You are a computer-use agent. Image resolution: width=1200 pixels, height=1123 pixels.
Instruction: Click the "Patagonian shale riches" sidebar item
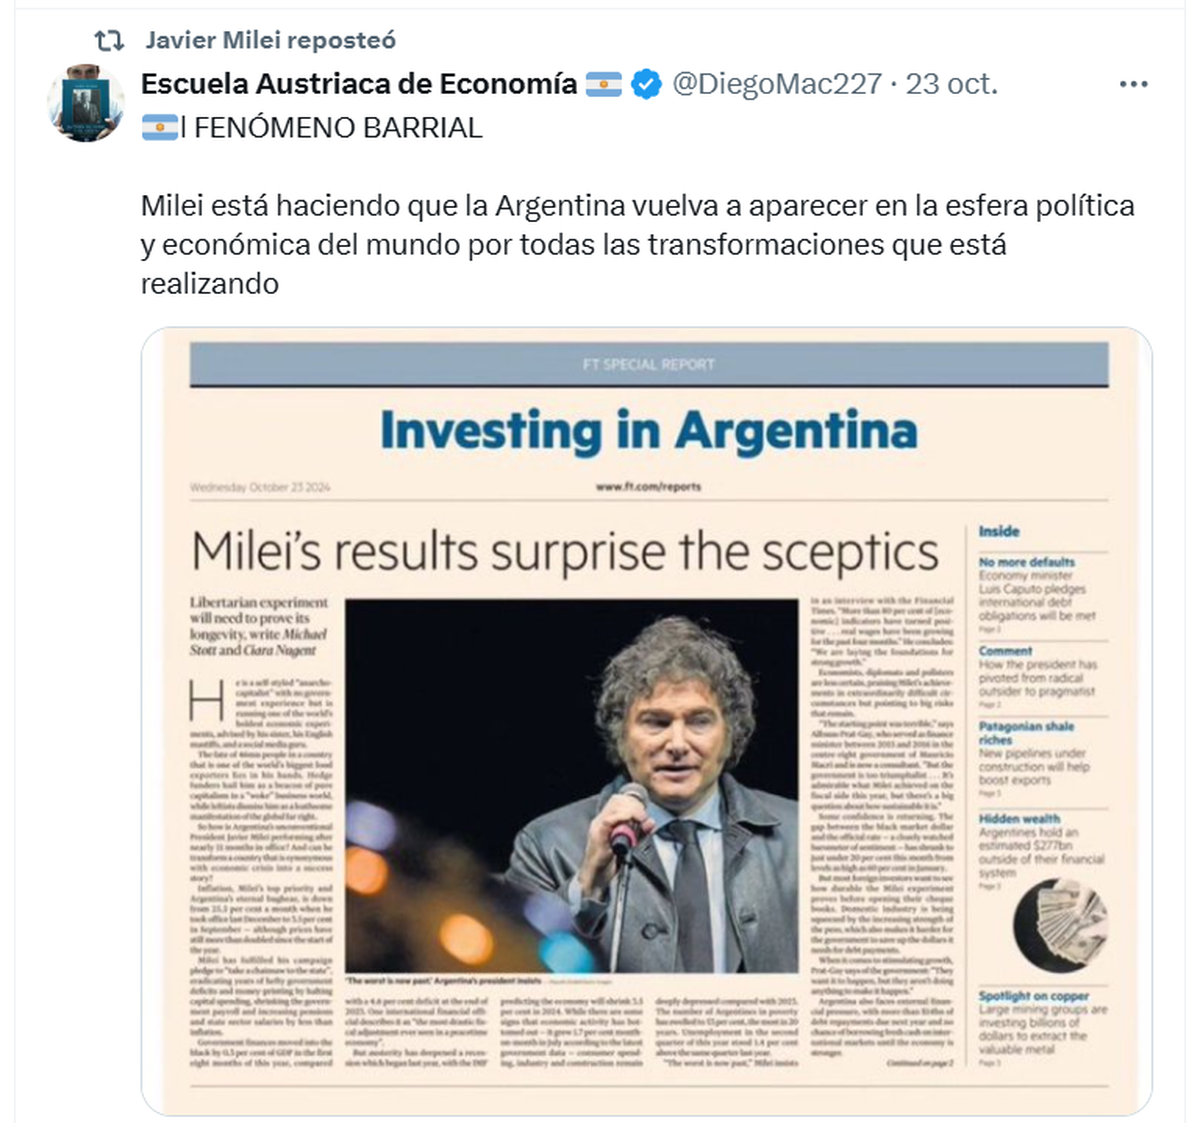(x=1026, y=733)
